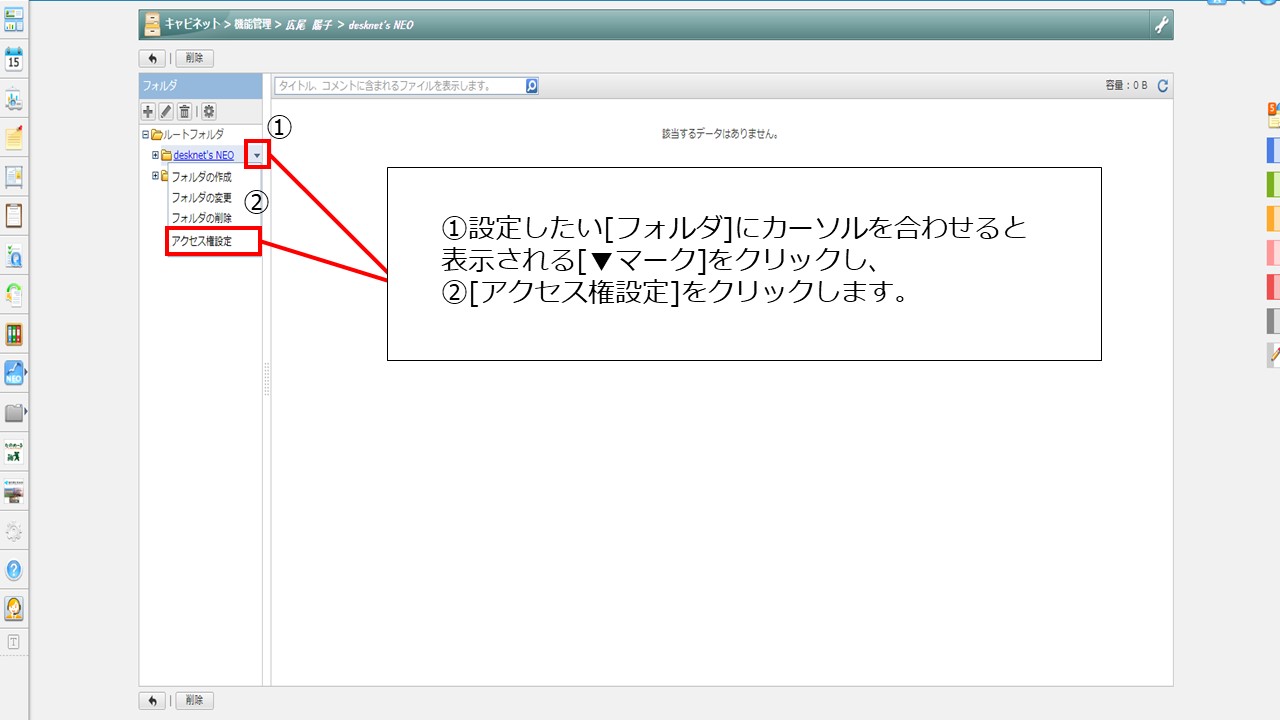Expand the desknet's NEO folder node
The height and width of the screenshot is (720, 1280).
pyautogui.click(x=155, y=155)
